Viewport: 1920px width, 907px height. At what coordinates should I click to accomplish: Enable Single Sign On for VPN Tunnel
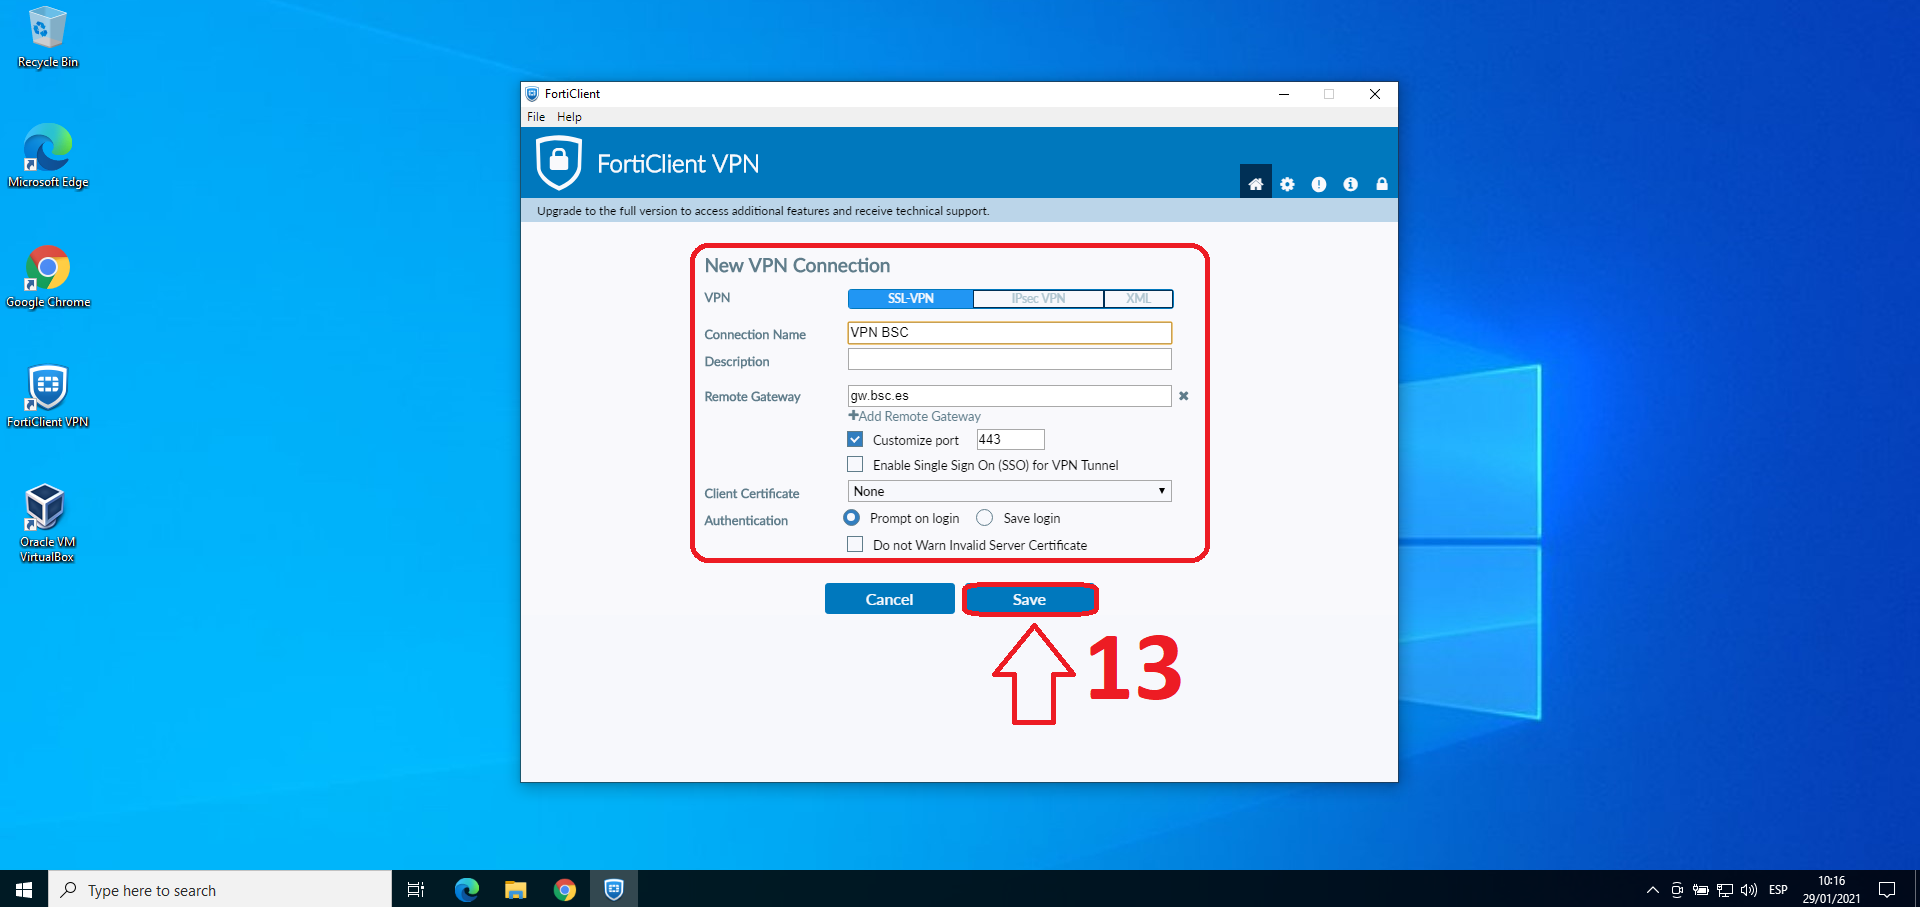click(x=855, y=464)
